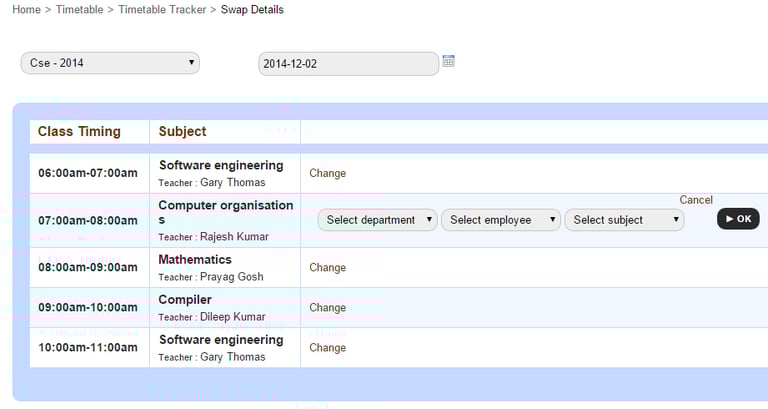
Task: Change the 06:00am-07:00am Software engineering class
Action: point(327,173)
